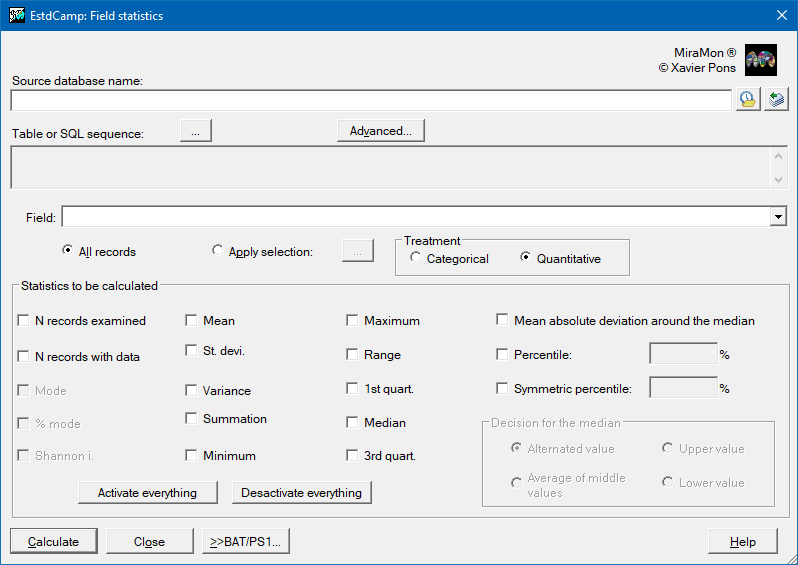
Task: Choose the Apply selection radio option
Action: tap(218, 252)
